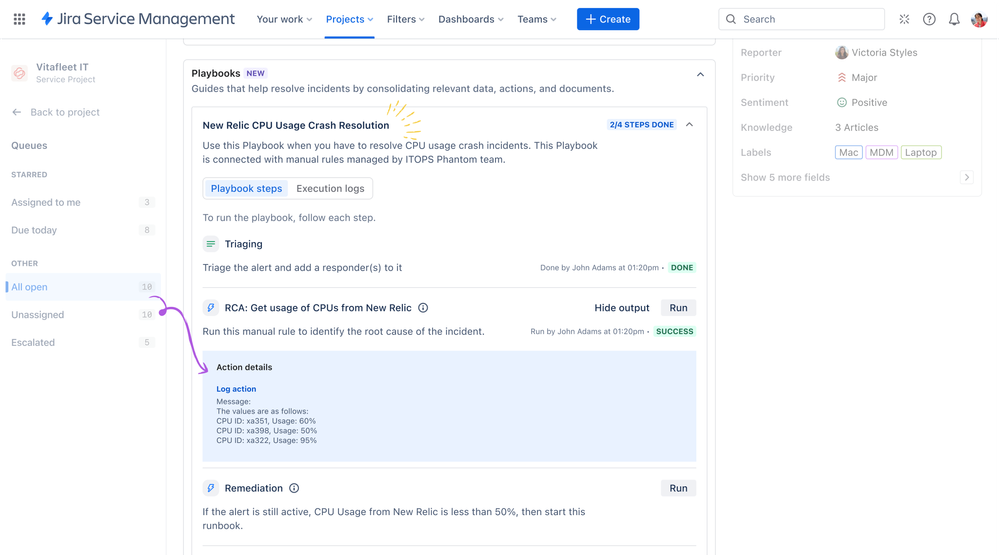Open the 3 Articles knowledge link
Image resolution: width=999 pixels, height=555 pixels.
coord(856,127)
